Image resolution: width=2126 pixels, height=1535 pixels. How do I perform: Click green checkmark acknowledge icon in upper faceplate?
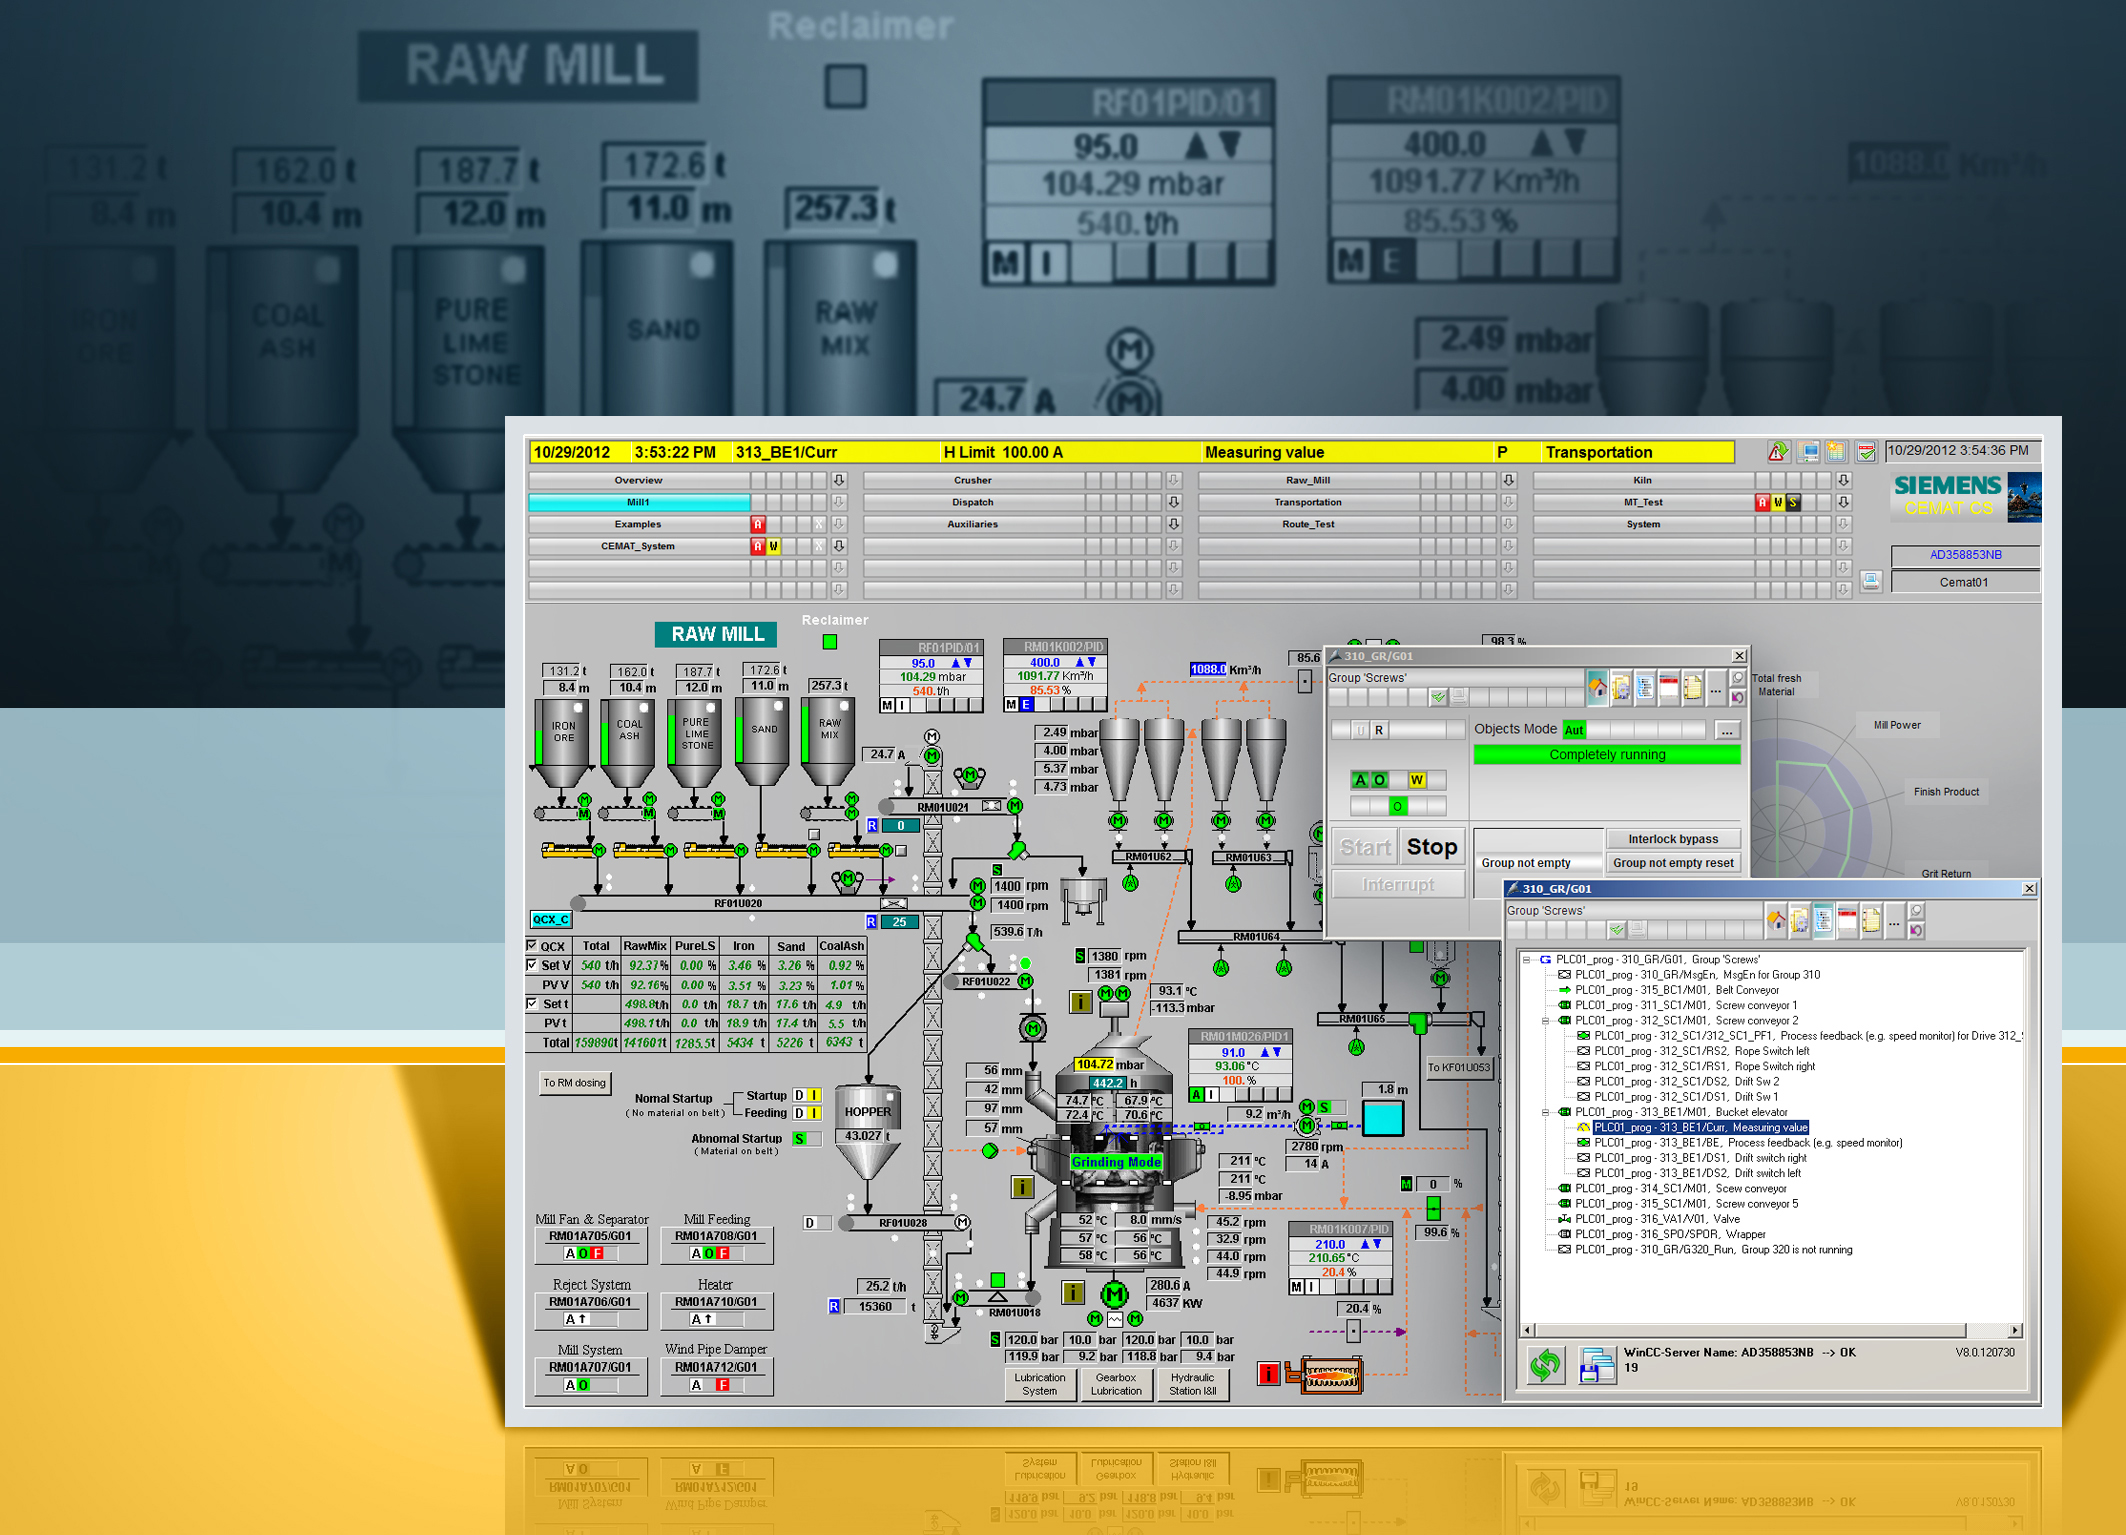coord(1437,697)
